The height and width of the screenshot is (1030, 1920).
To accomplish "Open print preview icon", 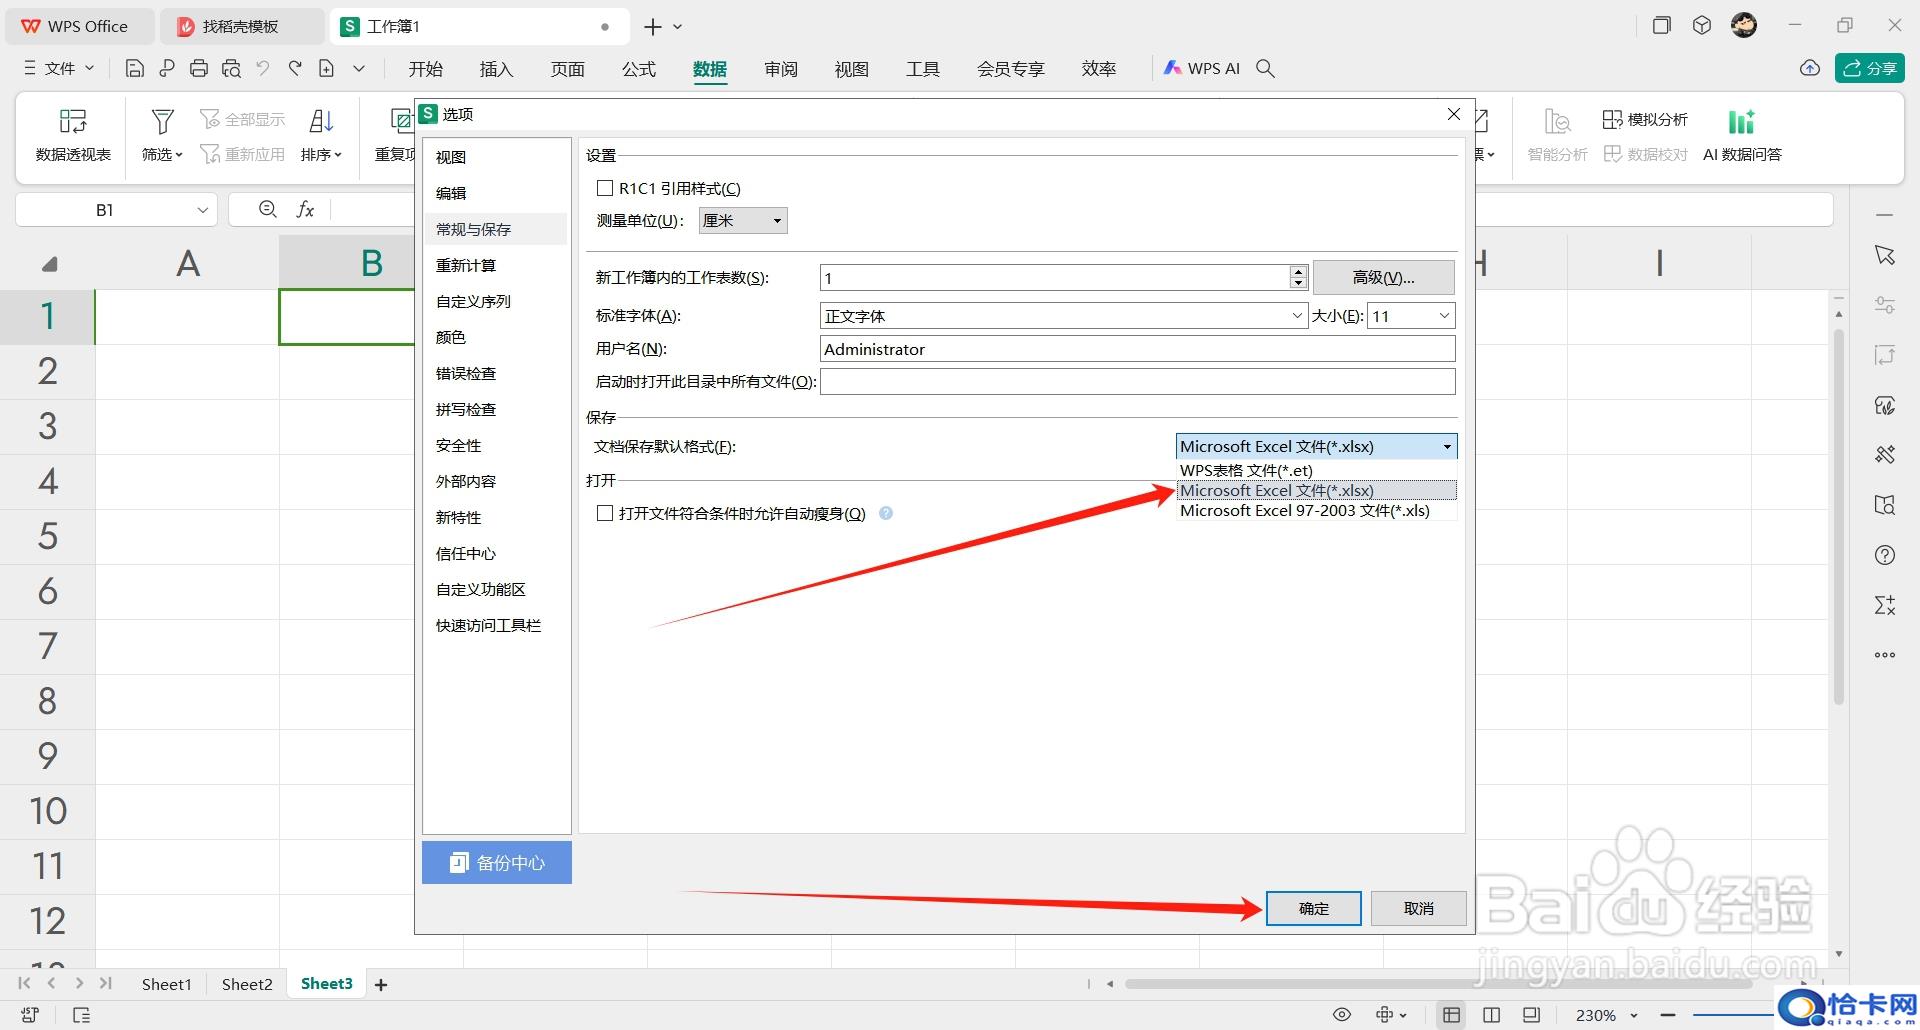I will click(x=231, y=68).
